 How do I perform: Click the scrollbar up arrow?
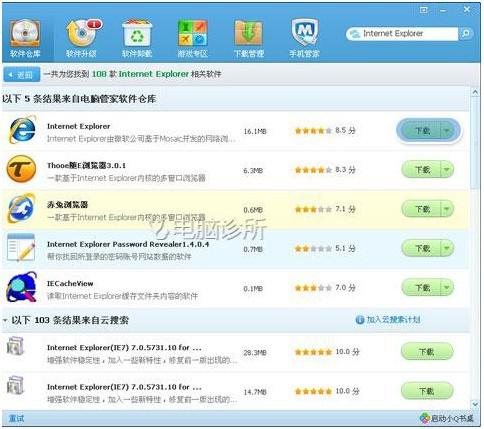point(475,93)
